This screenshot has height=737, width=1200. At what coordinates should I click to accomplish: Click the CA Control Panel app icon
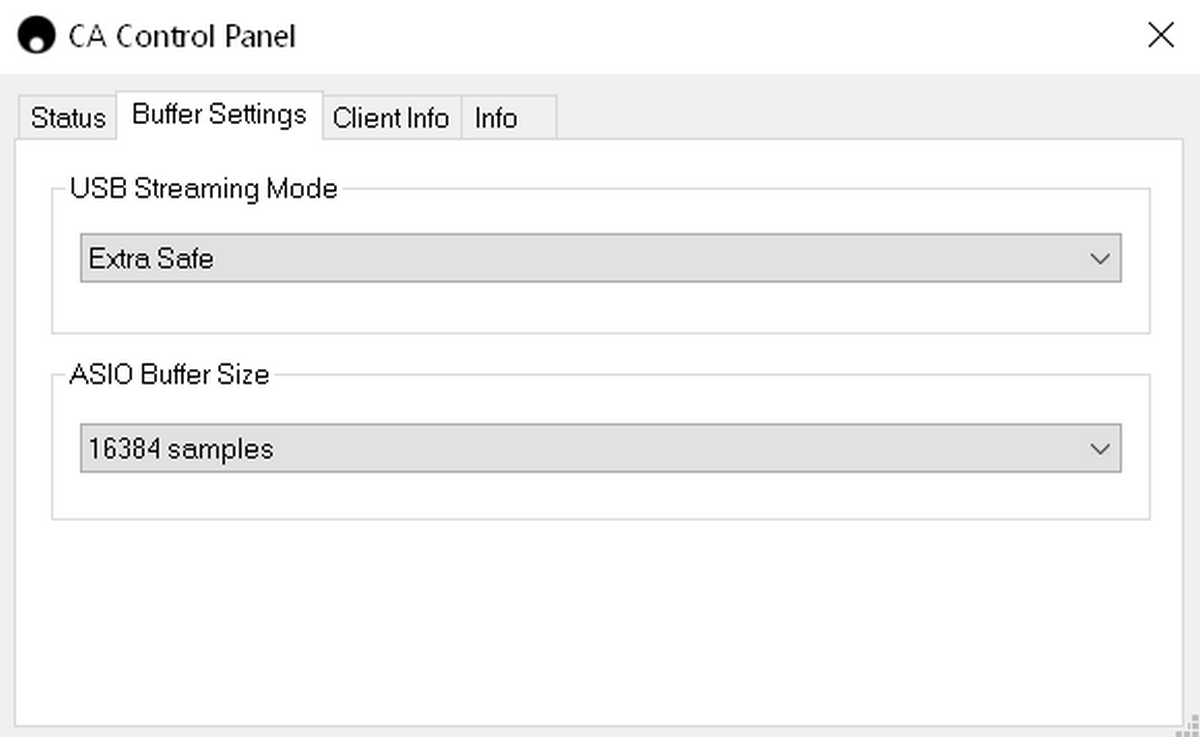coord(37,36)
